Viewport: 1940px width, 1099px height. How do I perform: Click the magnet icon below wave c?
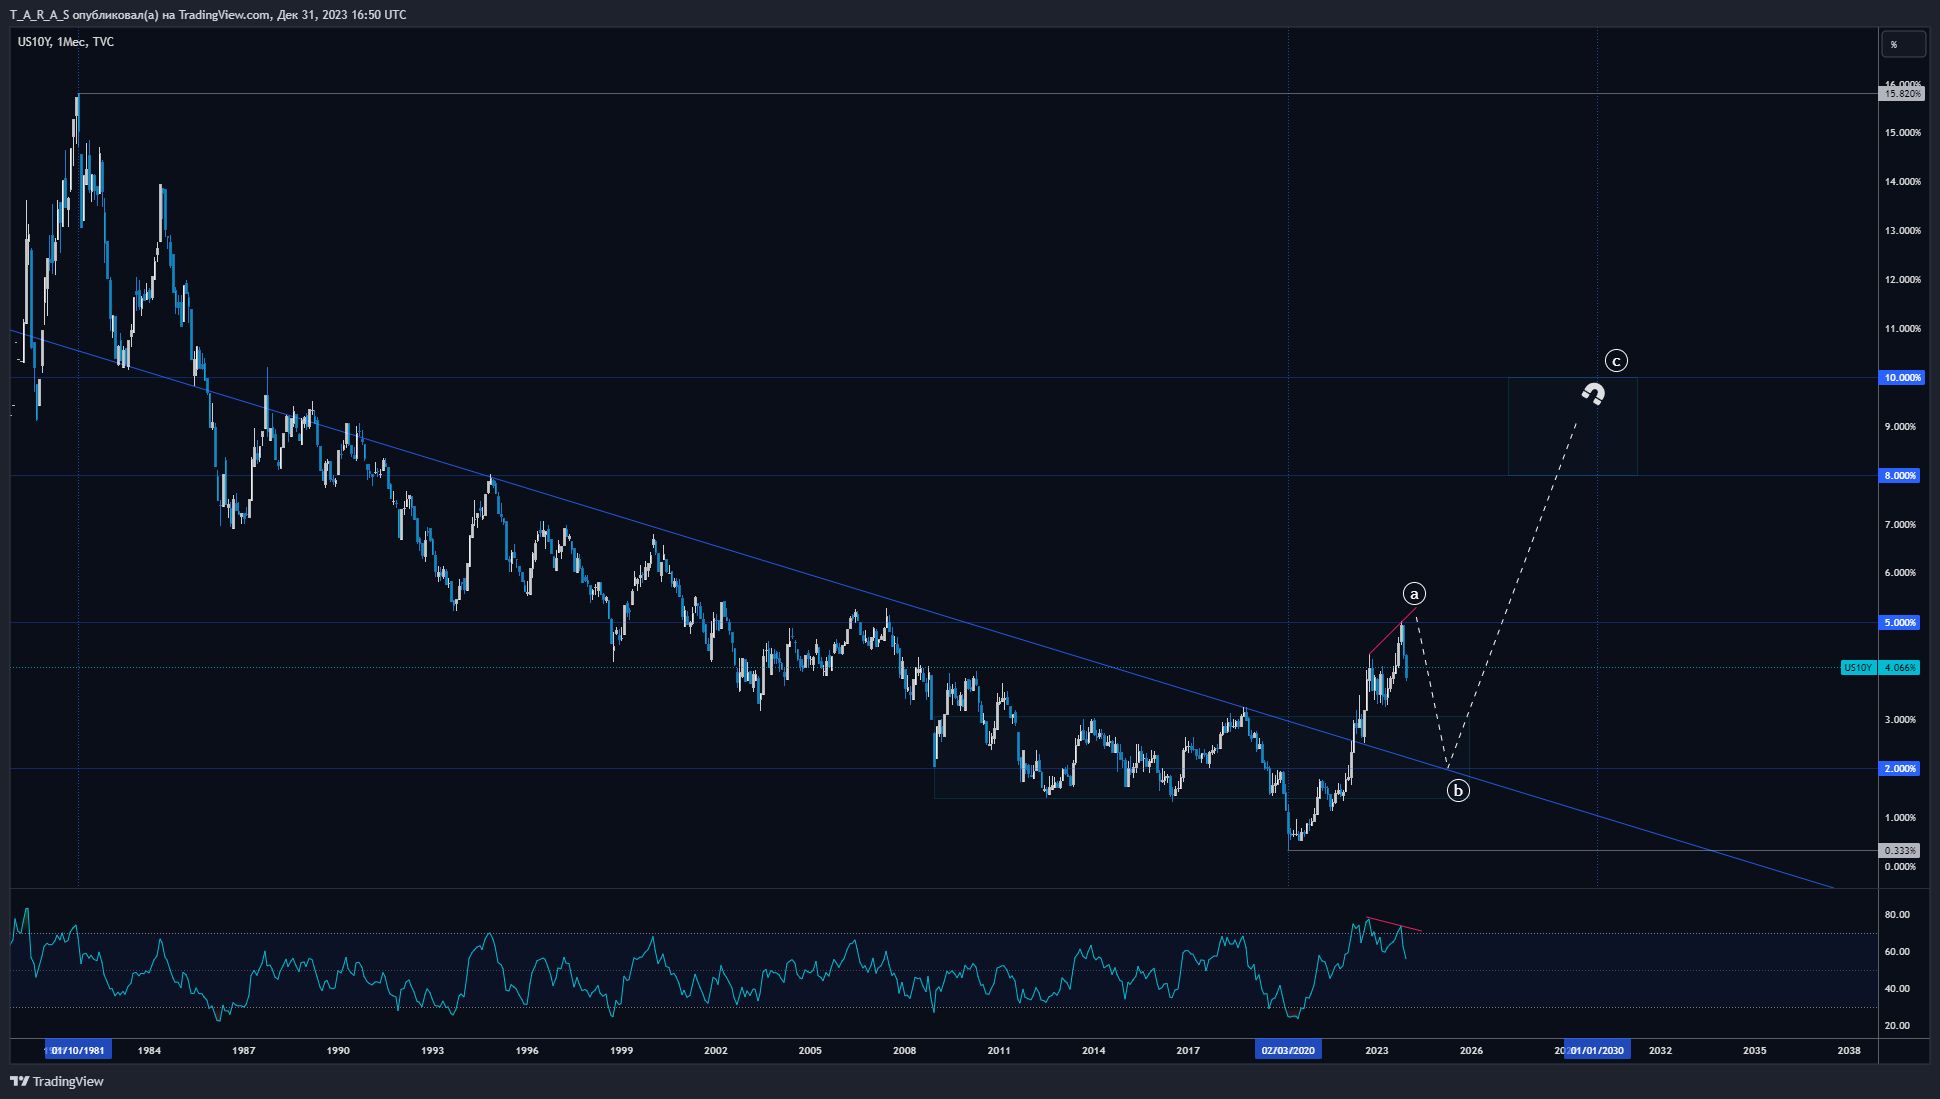click(1593, 394)
